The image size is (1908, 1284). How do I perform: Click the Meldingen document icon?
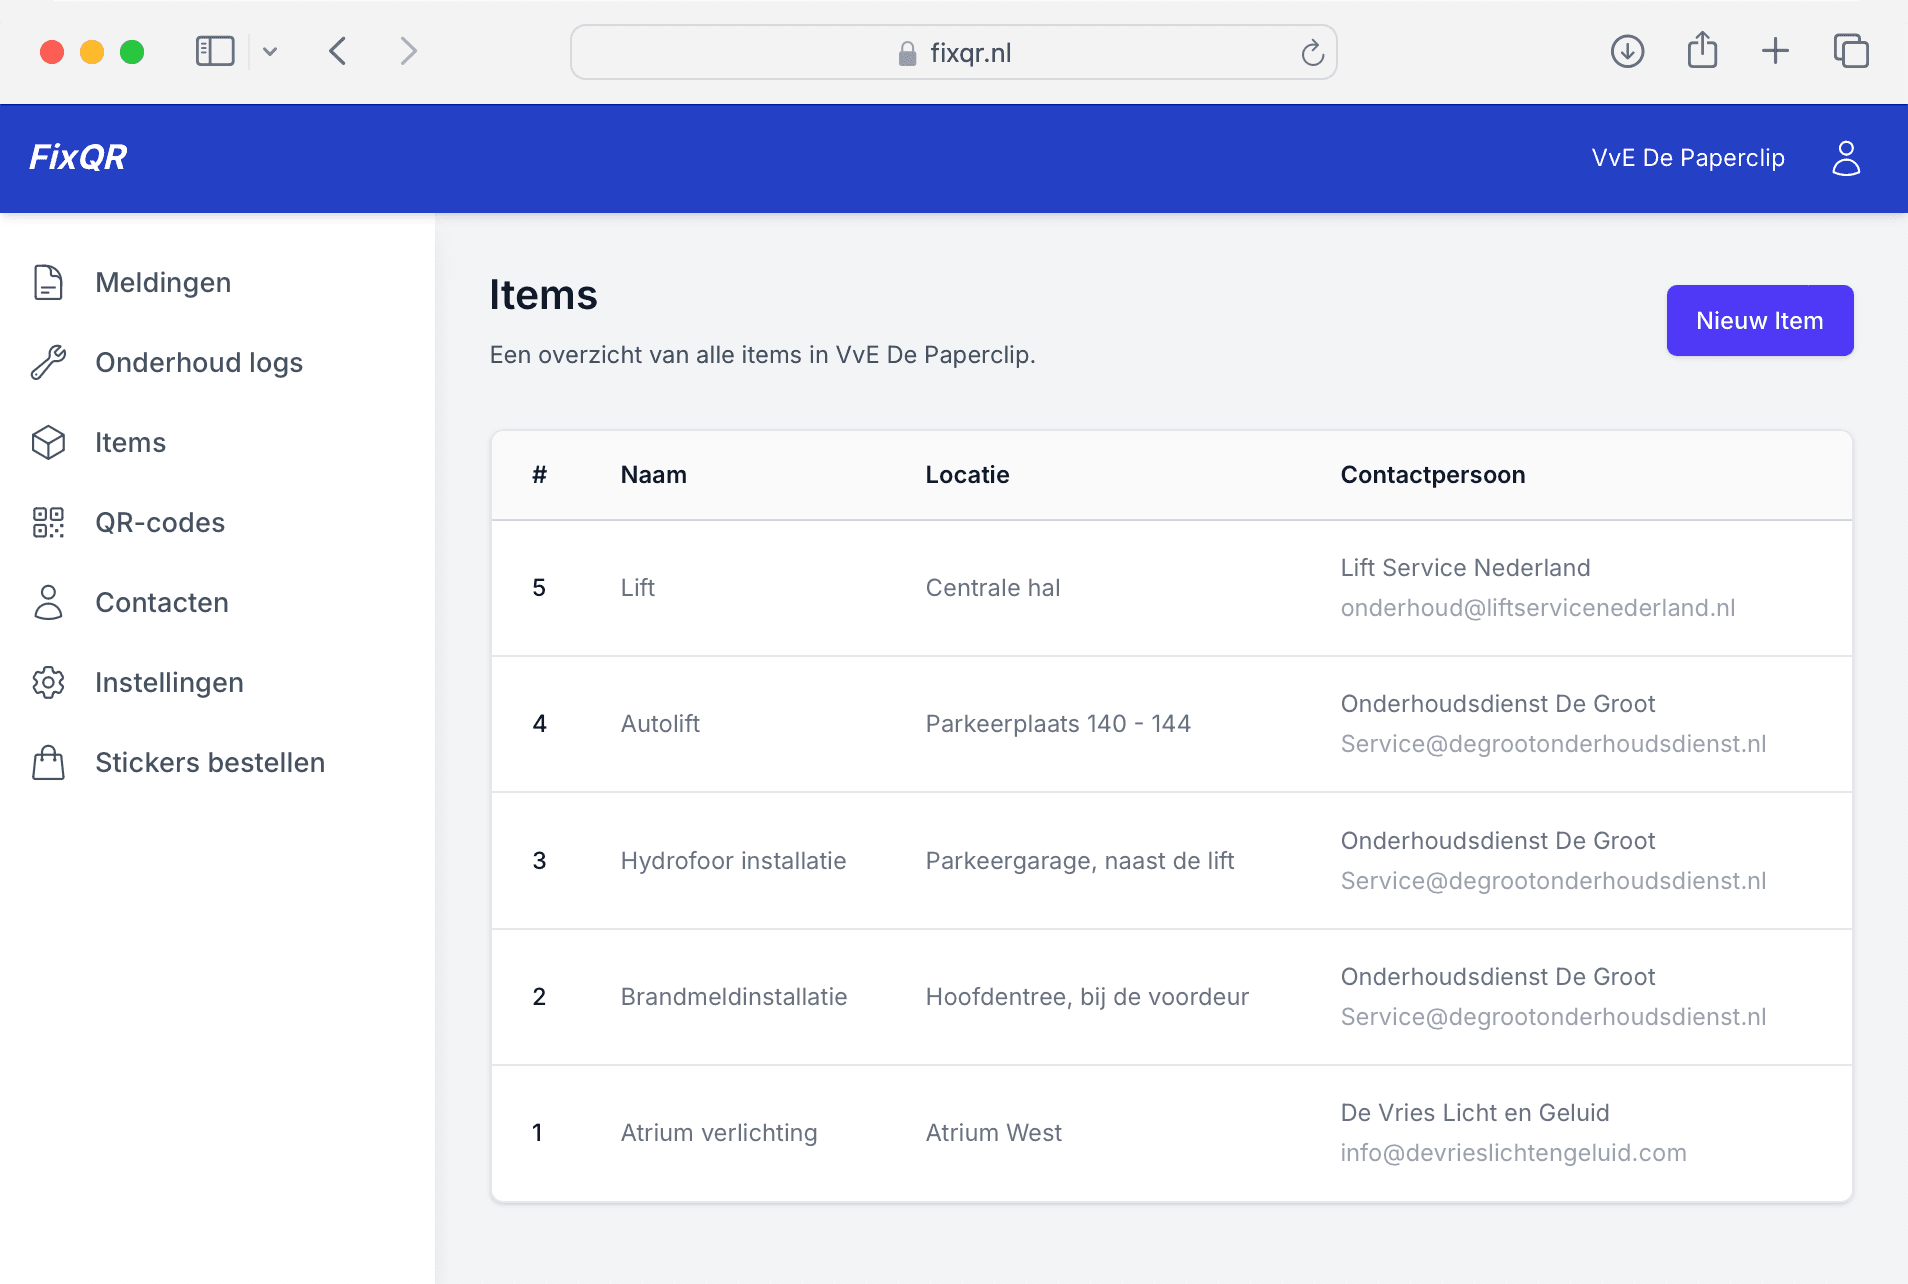pos(48,283)
